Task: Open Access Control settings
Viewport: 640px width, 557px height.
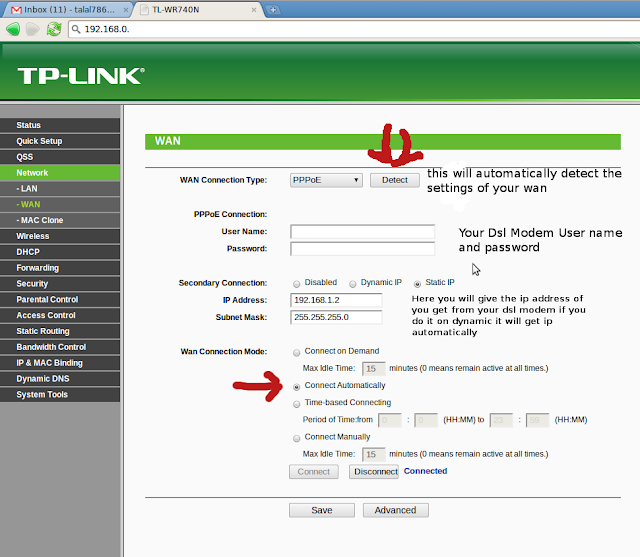Action: coord(60,315)
